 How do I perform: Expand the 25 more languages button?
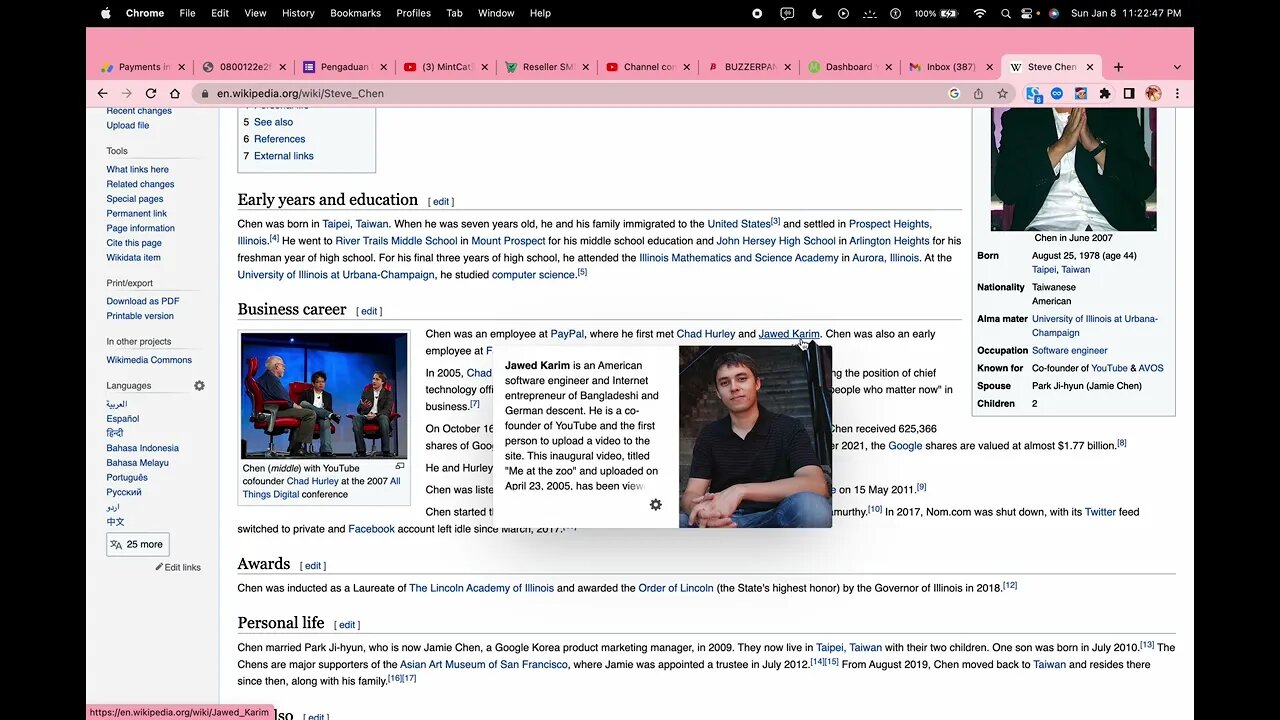[x=137, y=544]
